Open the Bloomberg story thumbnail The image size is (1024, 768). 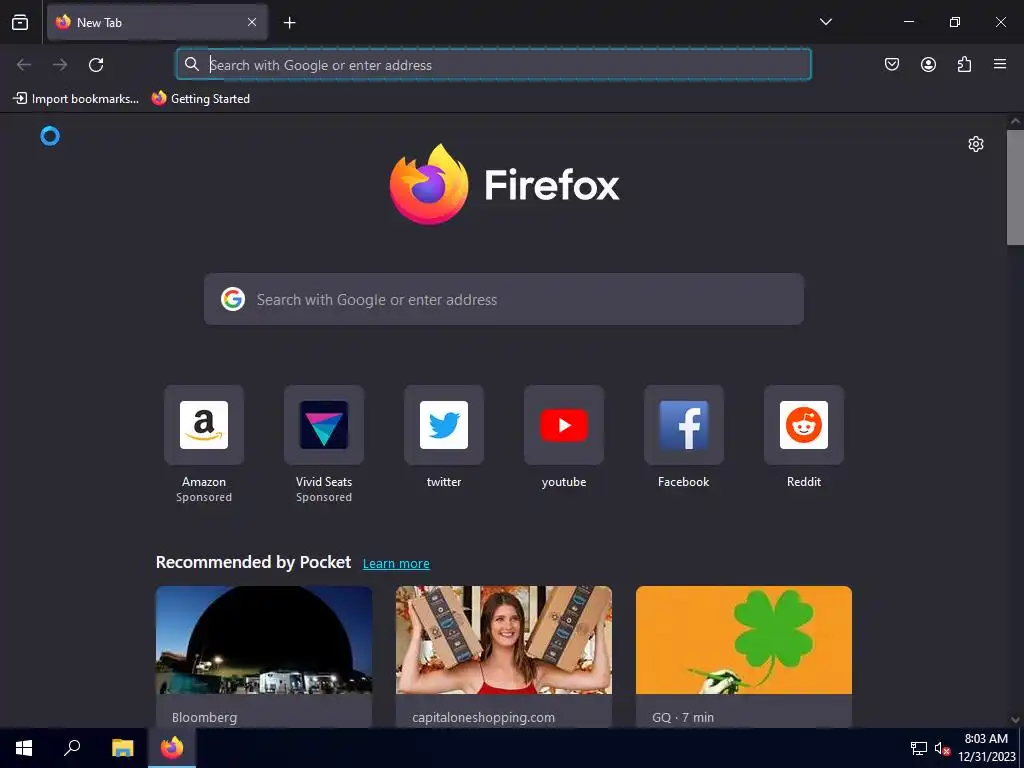[264, 640]
